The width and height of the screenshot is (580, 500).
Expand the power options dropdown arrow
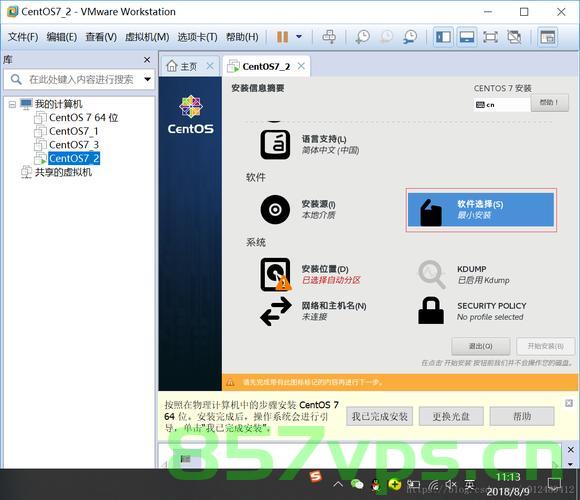click(x=299, y=37)
